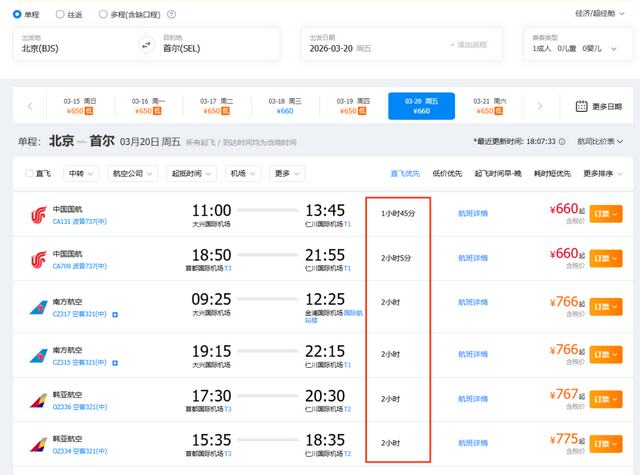Book the OZ334 flight at ¥775
Image resolution: width=640 pixels, height=475 pixels.
[x=606, y=444]
